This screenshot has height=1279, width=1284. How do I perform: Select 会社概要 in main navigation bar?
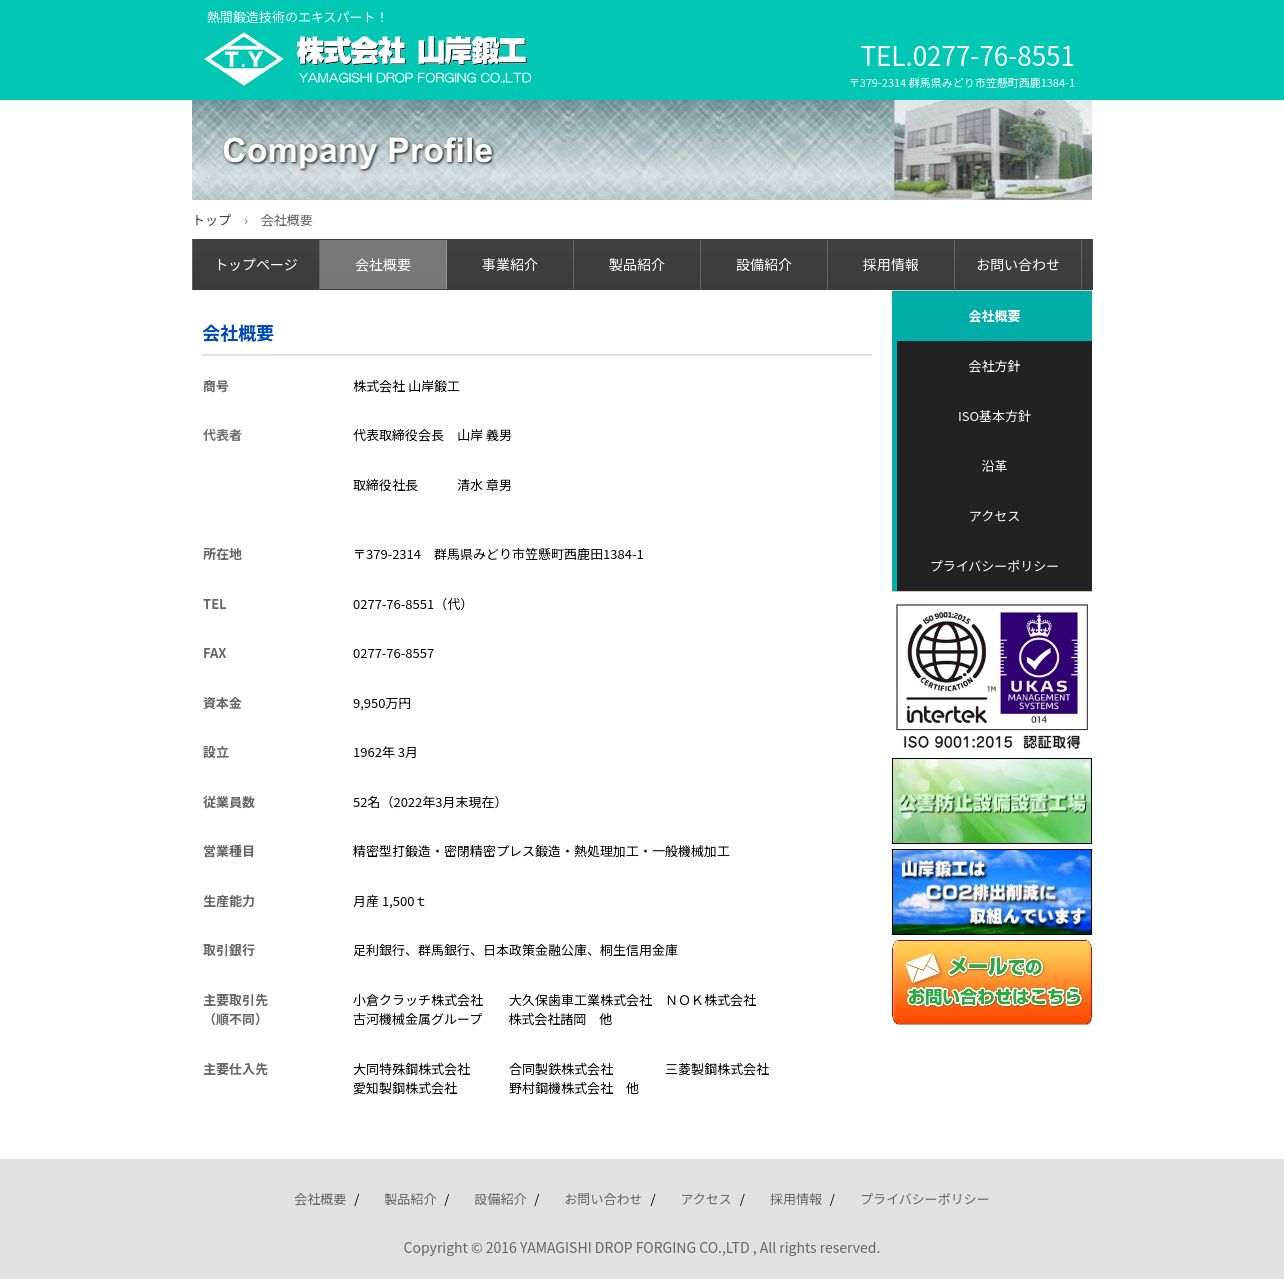[x=383, y=265]
